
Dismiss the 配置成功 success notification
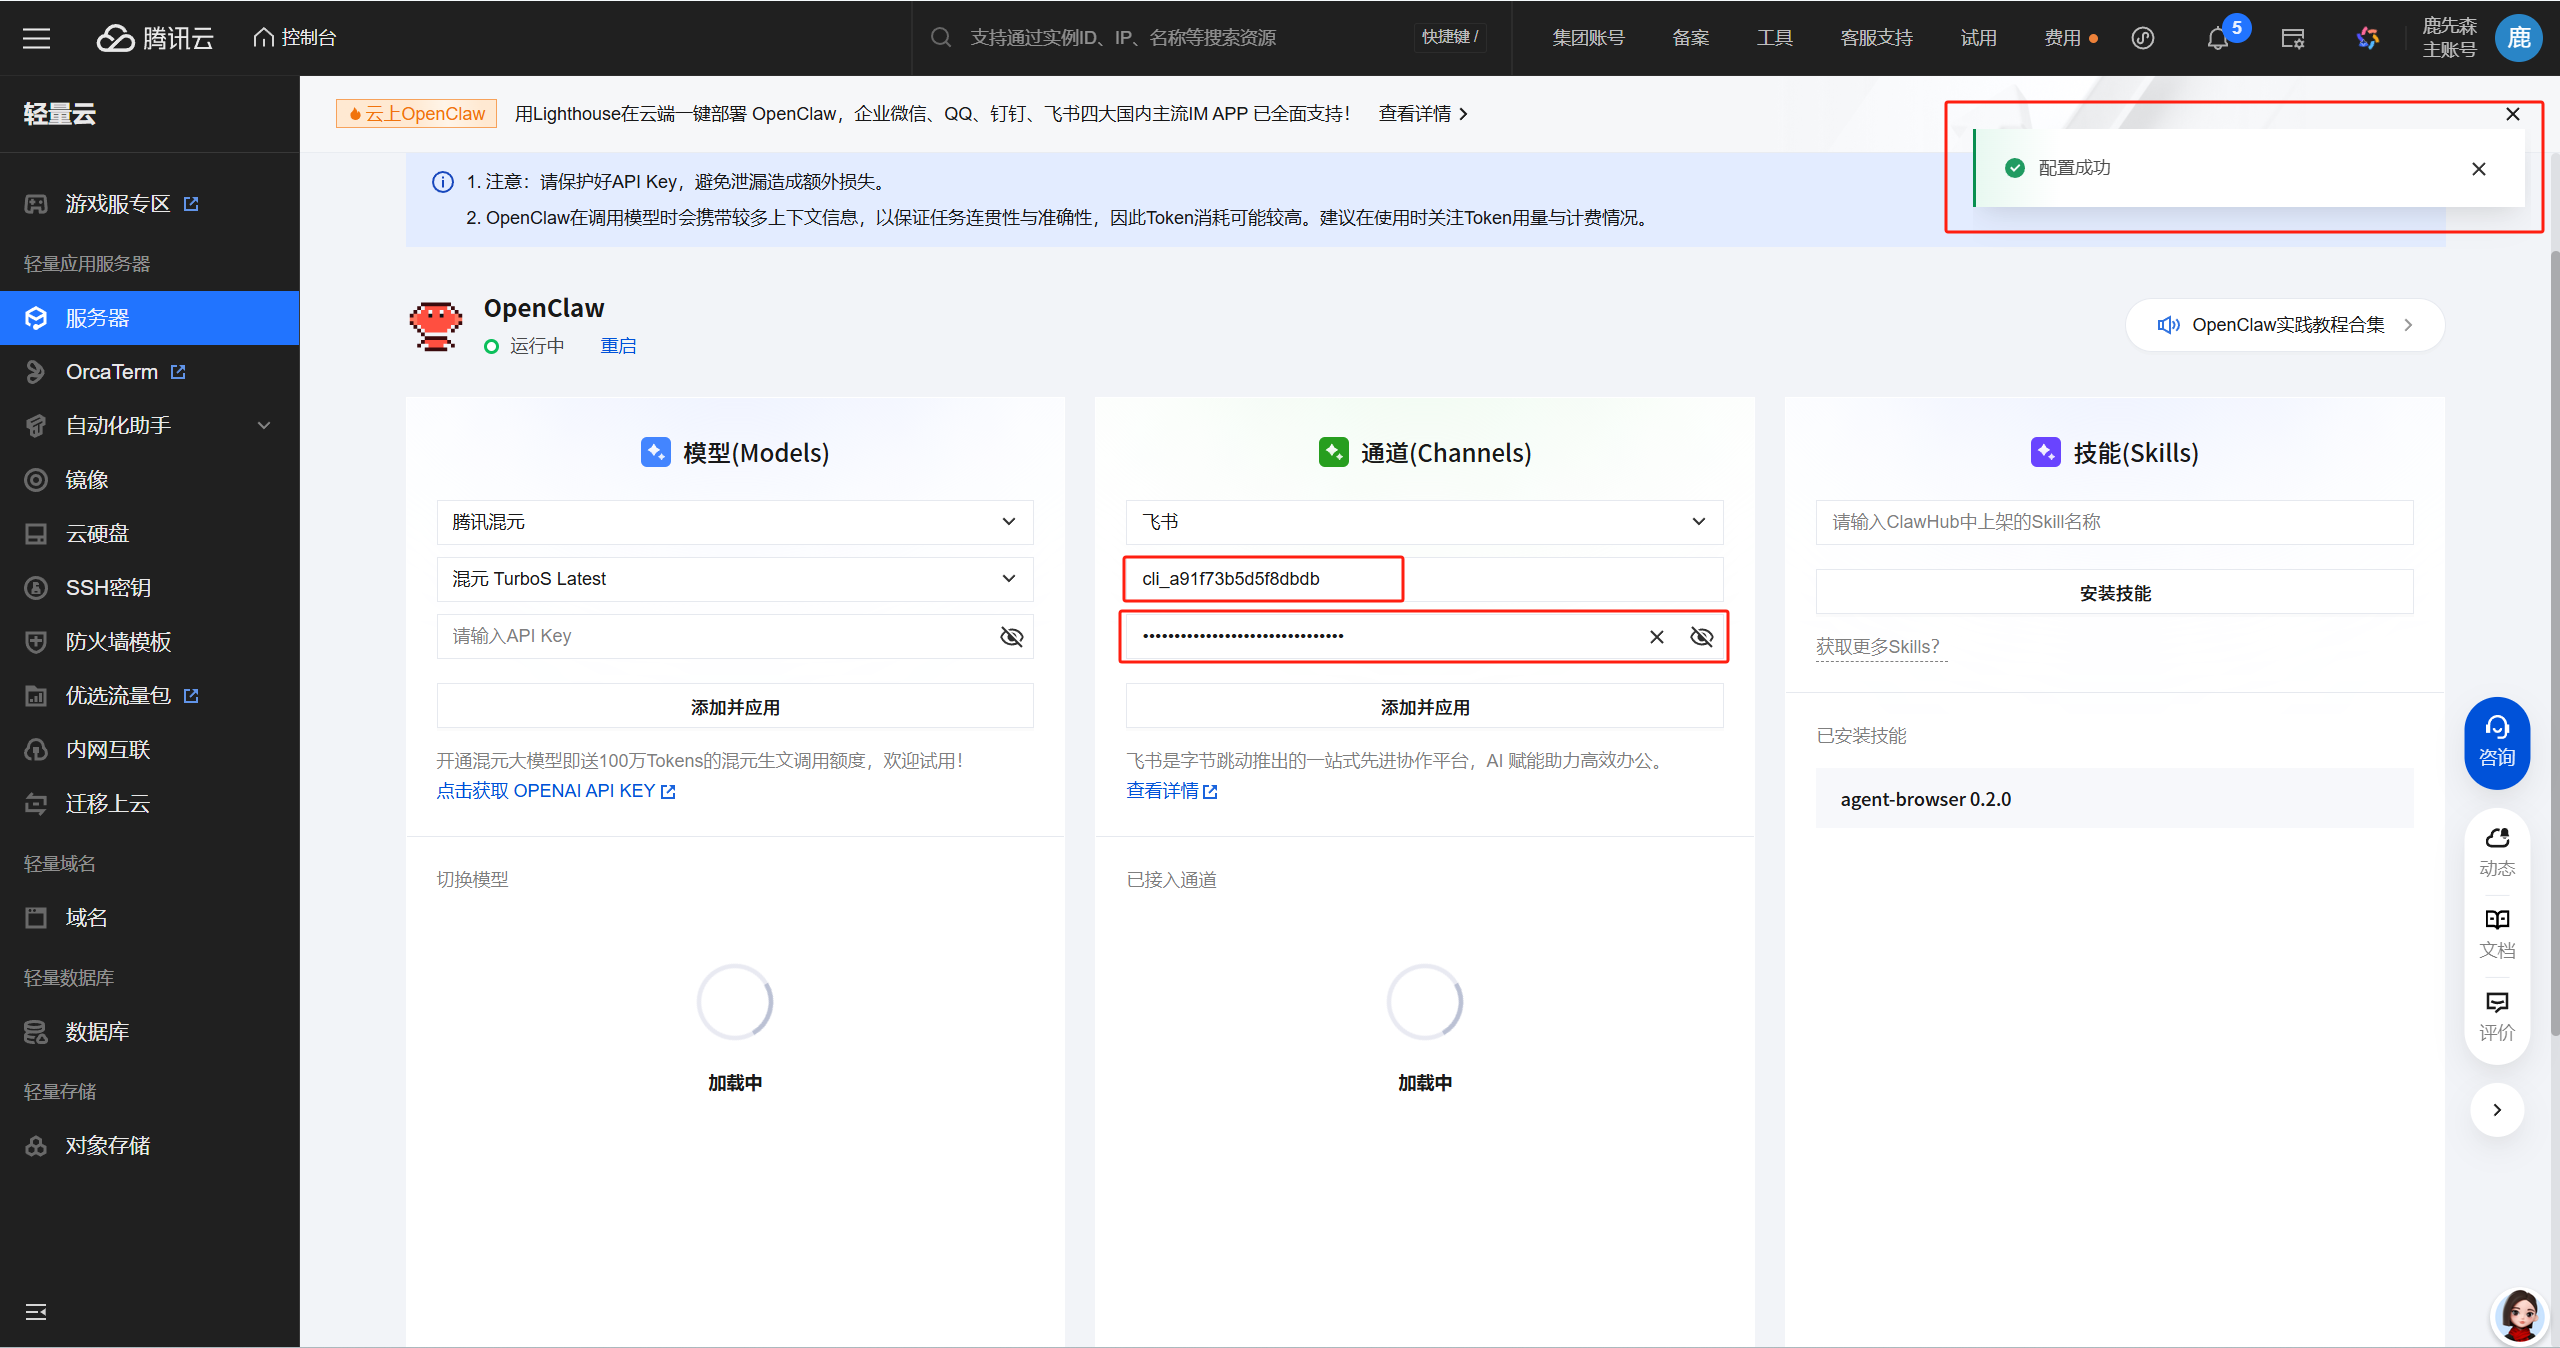pyautogui.click(x=2478, y=169)
